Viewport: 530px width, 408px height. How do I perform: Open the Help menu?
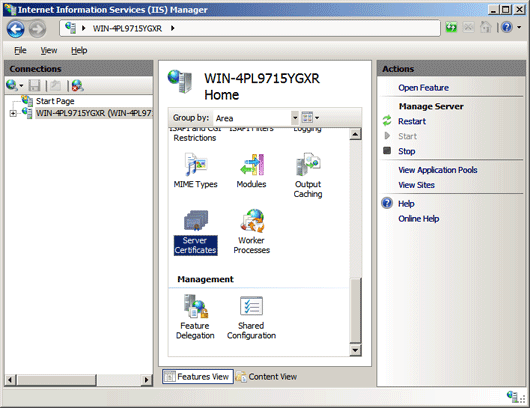pos(79,50)
